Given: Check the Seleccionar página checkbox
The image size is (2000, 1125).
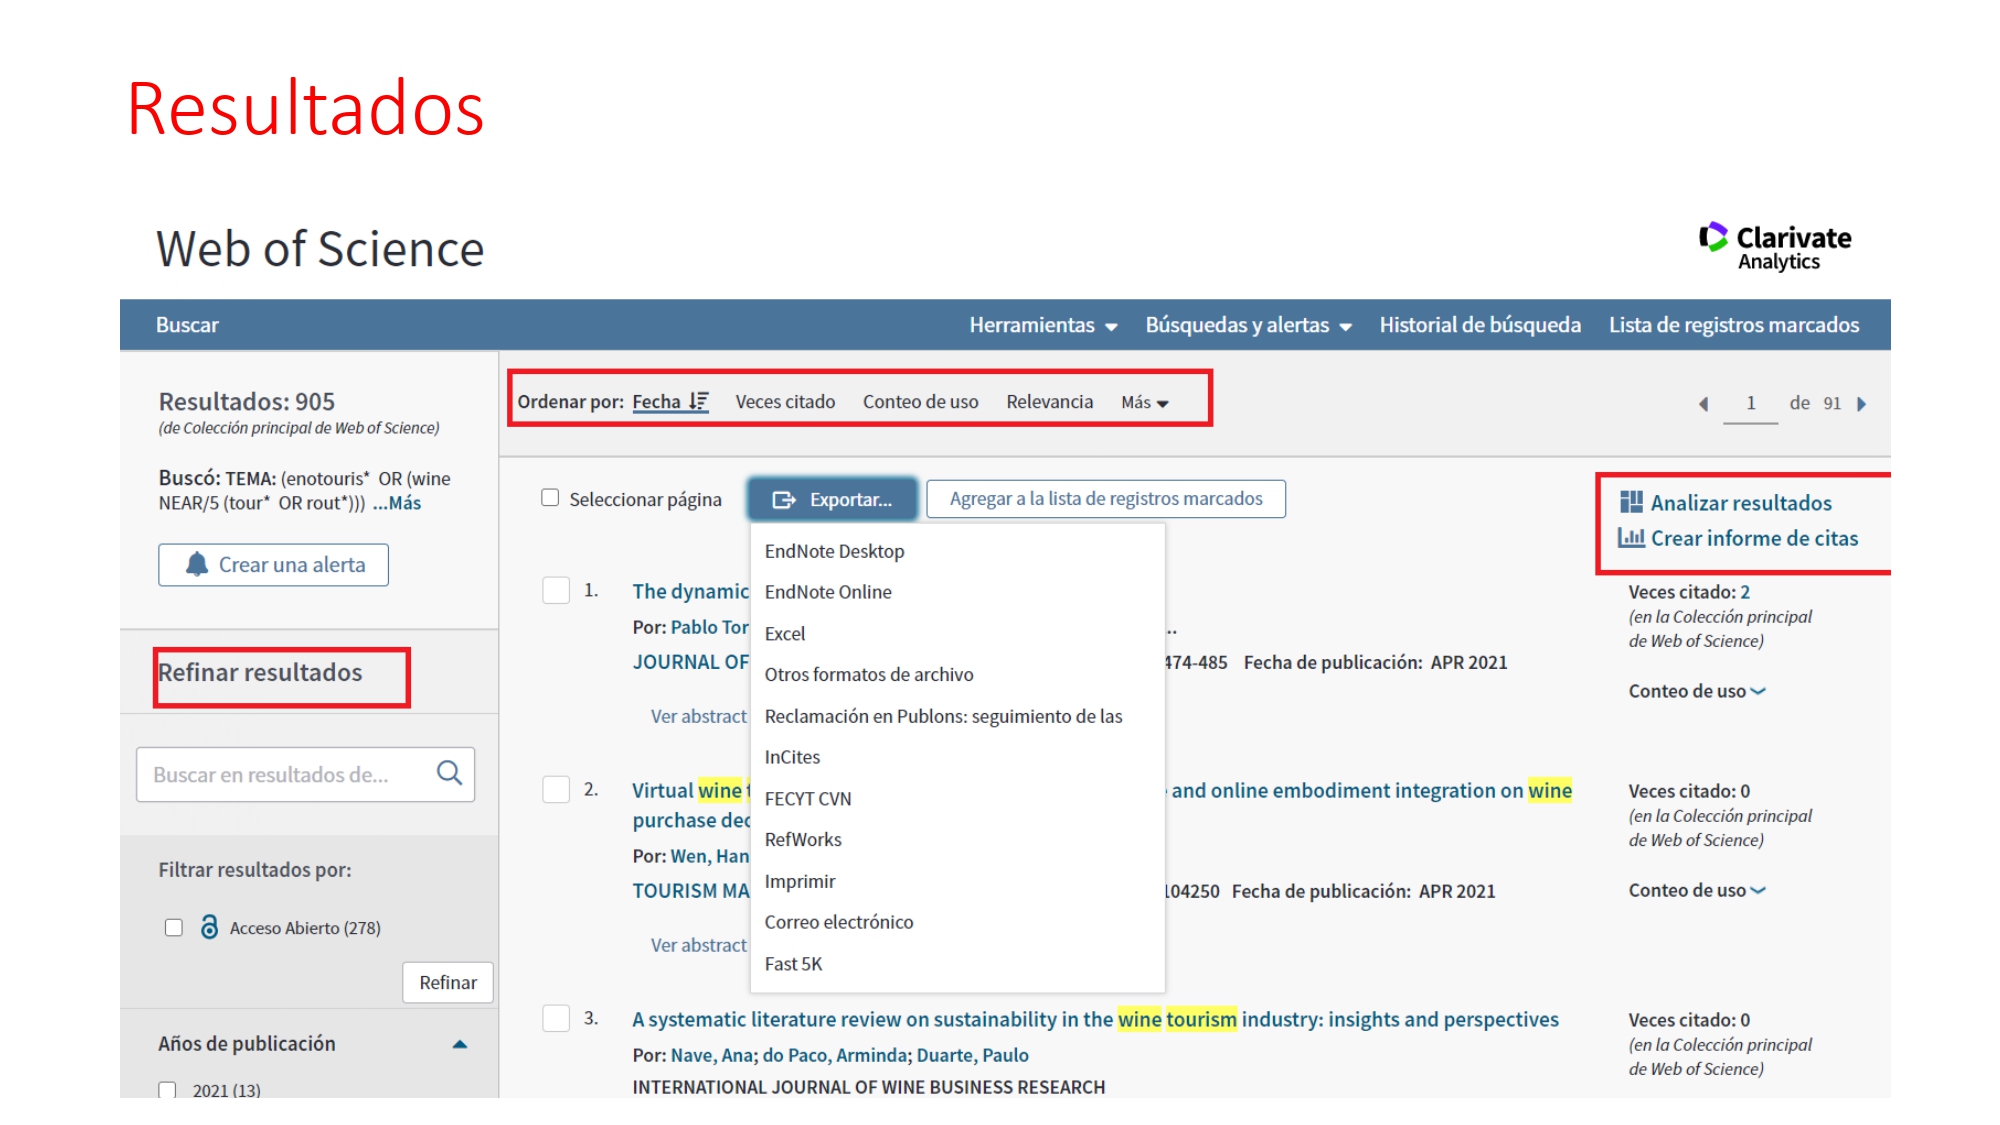Looking at the screenshot, I should tap(550, 498).
